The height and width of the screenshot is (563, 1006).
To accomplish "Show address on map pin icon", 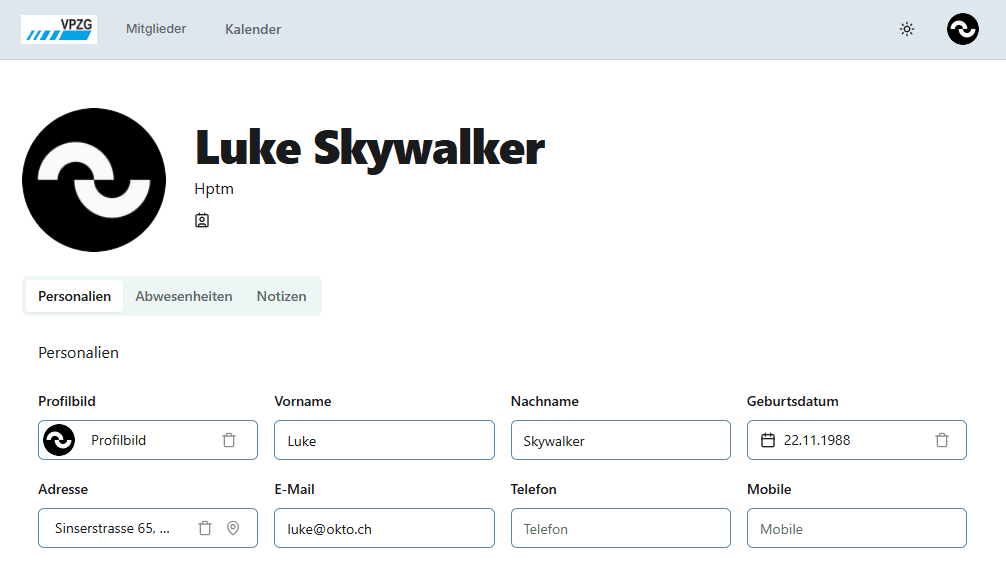I will point(233,528).
